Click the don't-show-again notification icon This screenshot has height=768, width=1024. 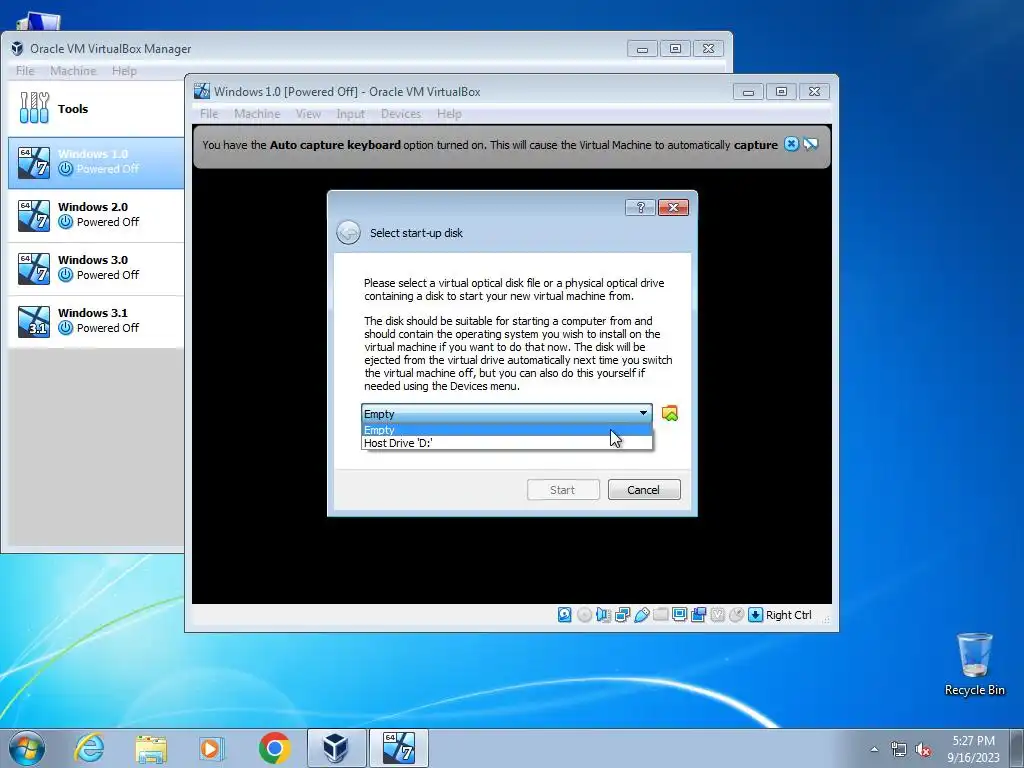[x=810, y=144]
